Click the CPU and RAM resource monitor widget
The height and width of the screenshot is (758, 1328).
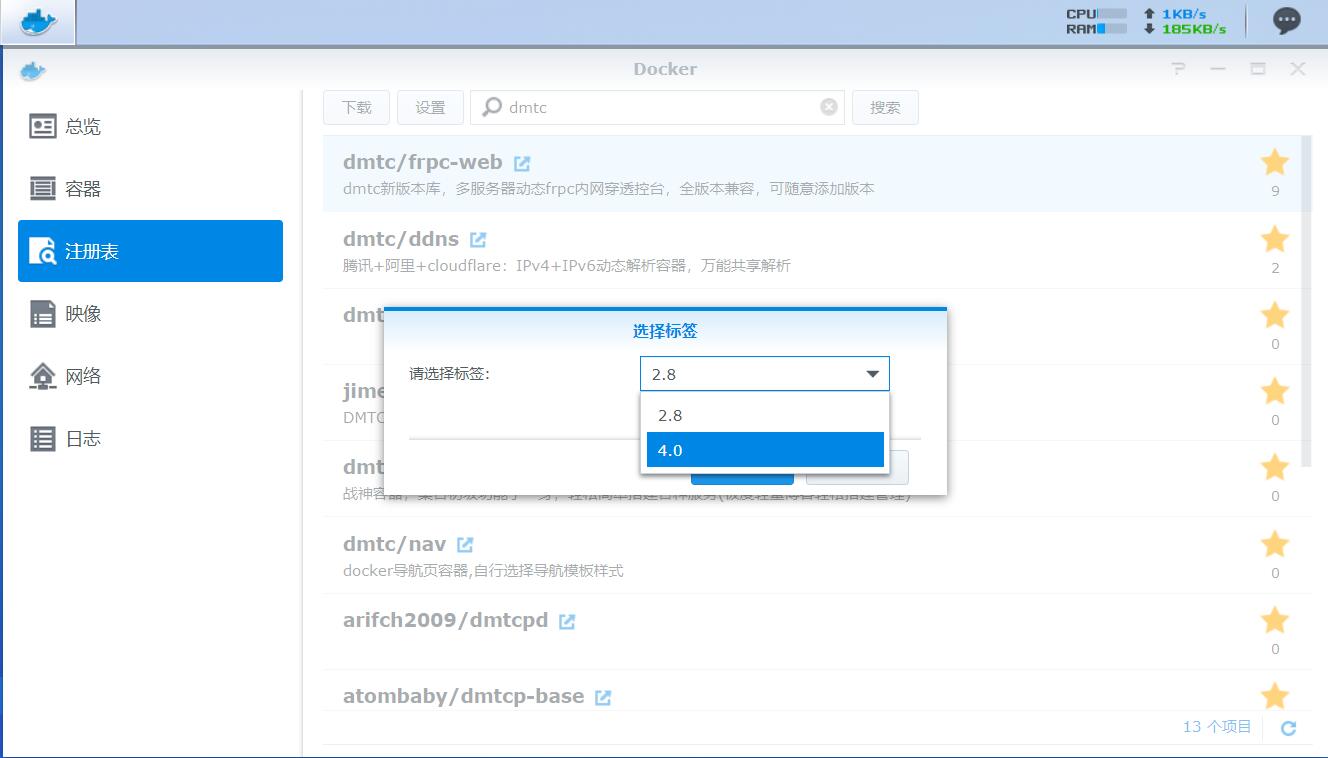coord(1097,21)
